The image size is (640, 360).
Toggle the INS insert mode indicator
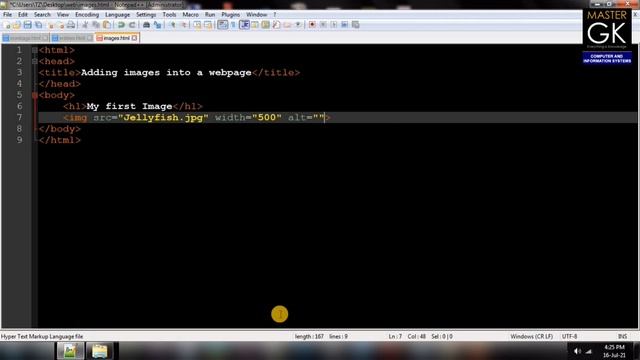point(622,337)
